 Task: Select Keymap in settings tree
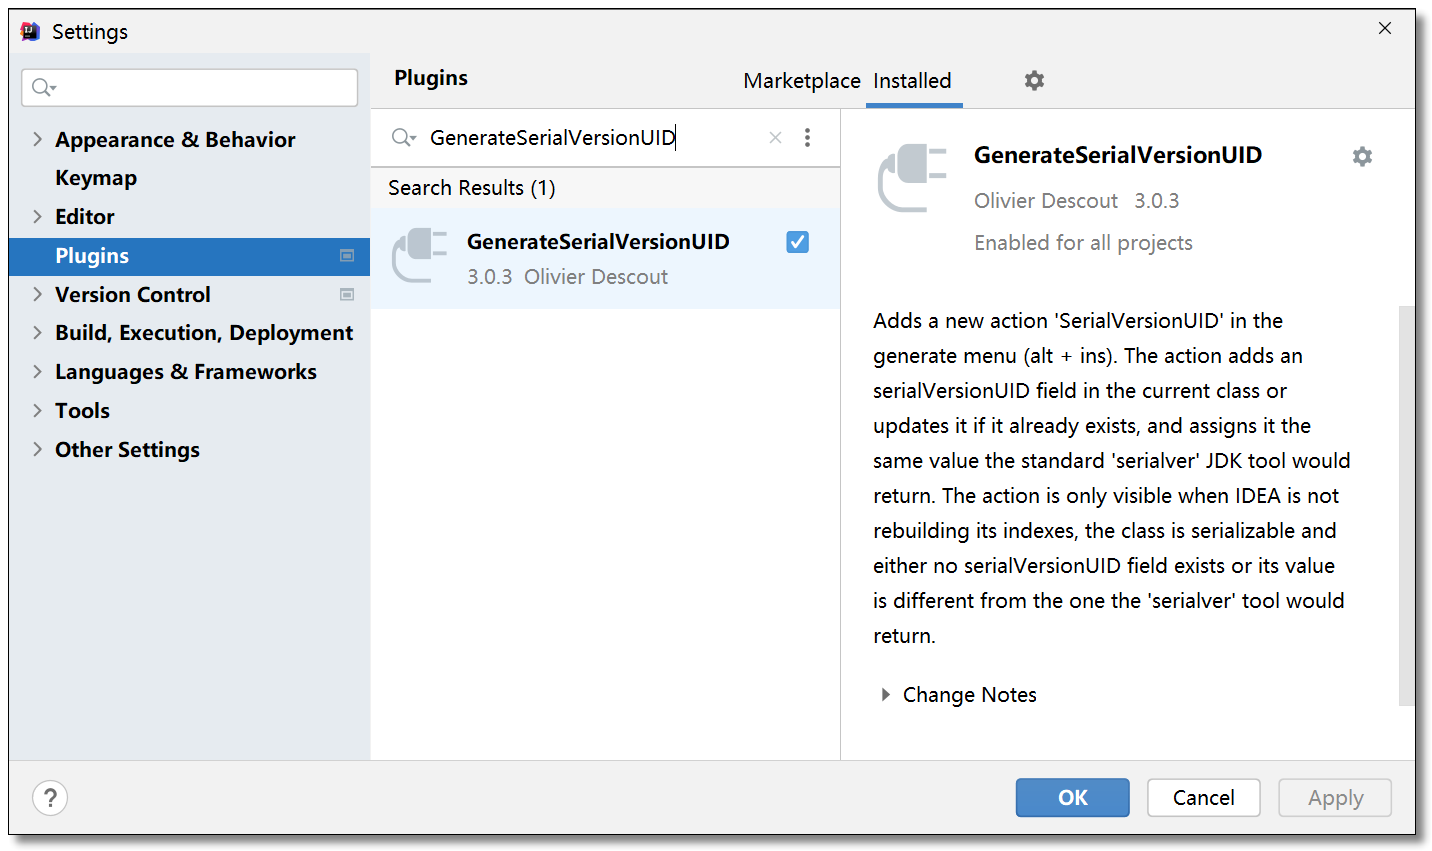click(x=96, y=178)
